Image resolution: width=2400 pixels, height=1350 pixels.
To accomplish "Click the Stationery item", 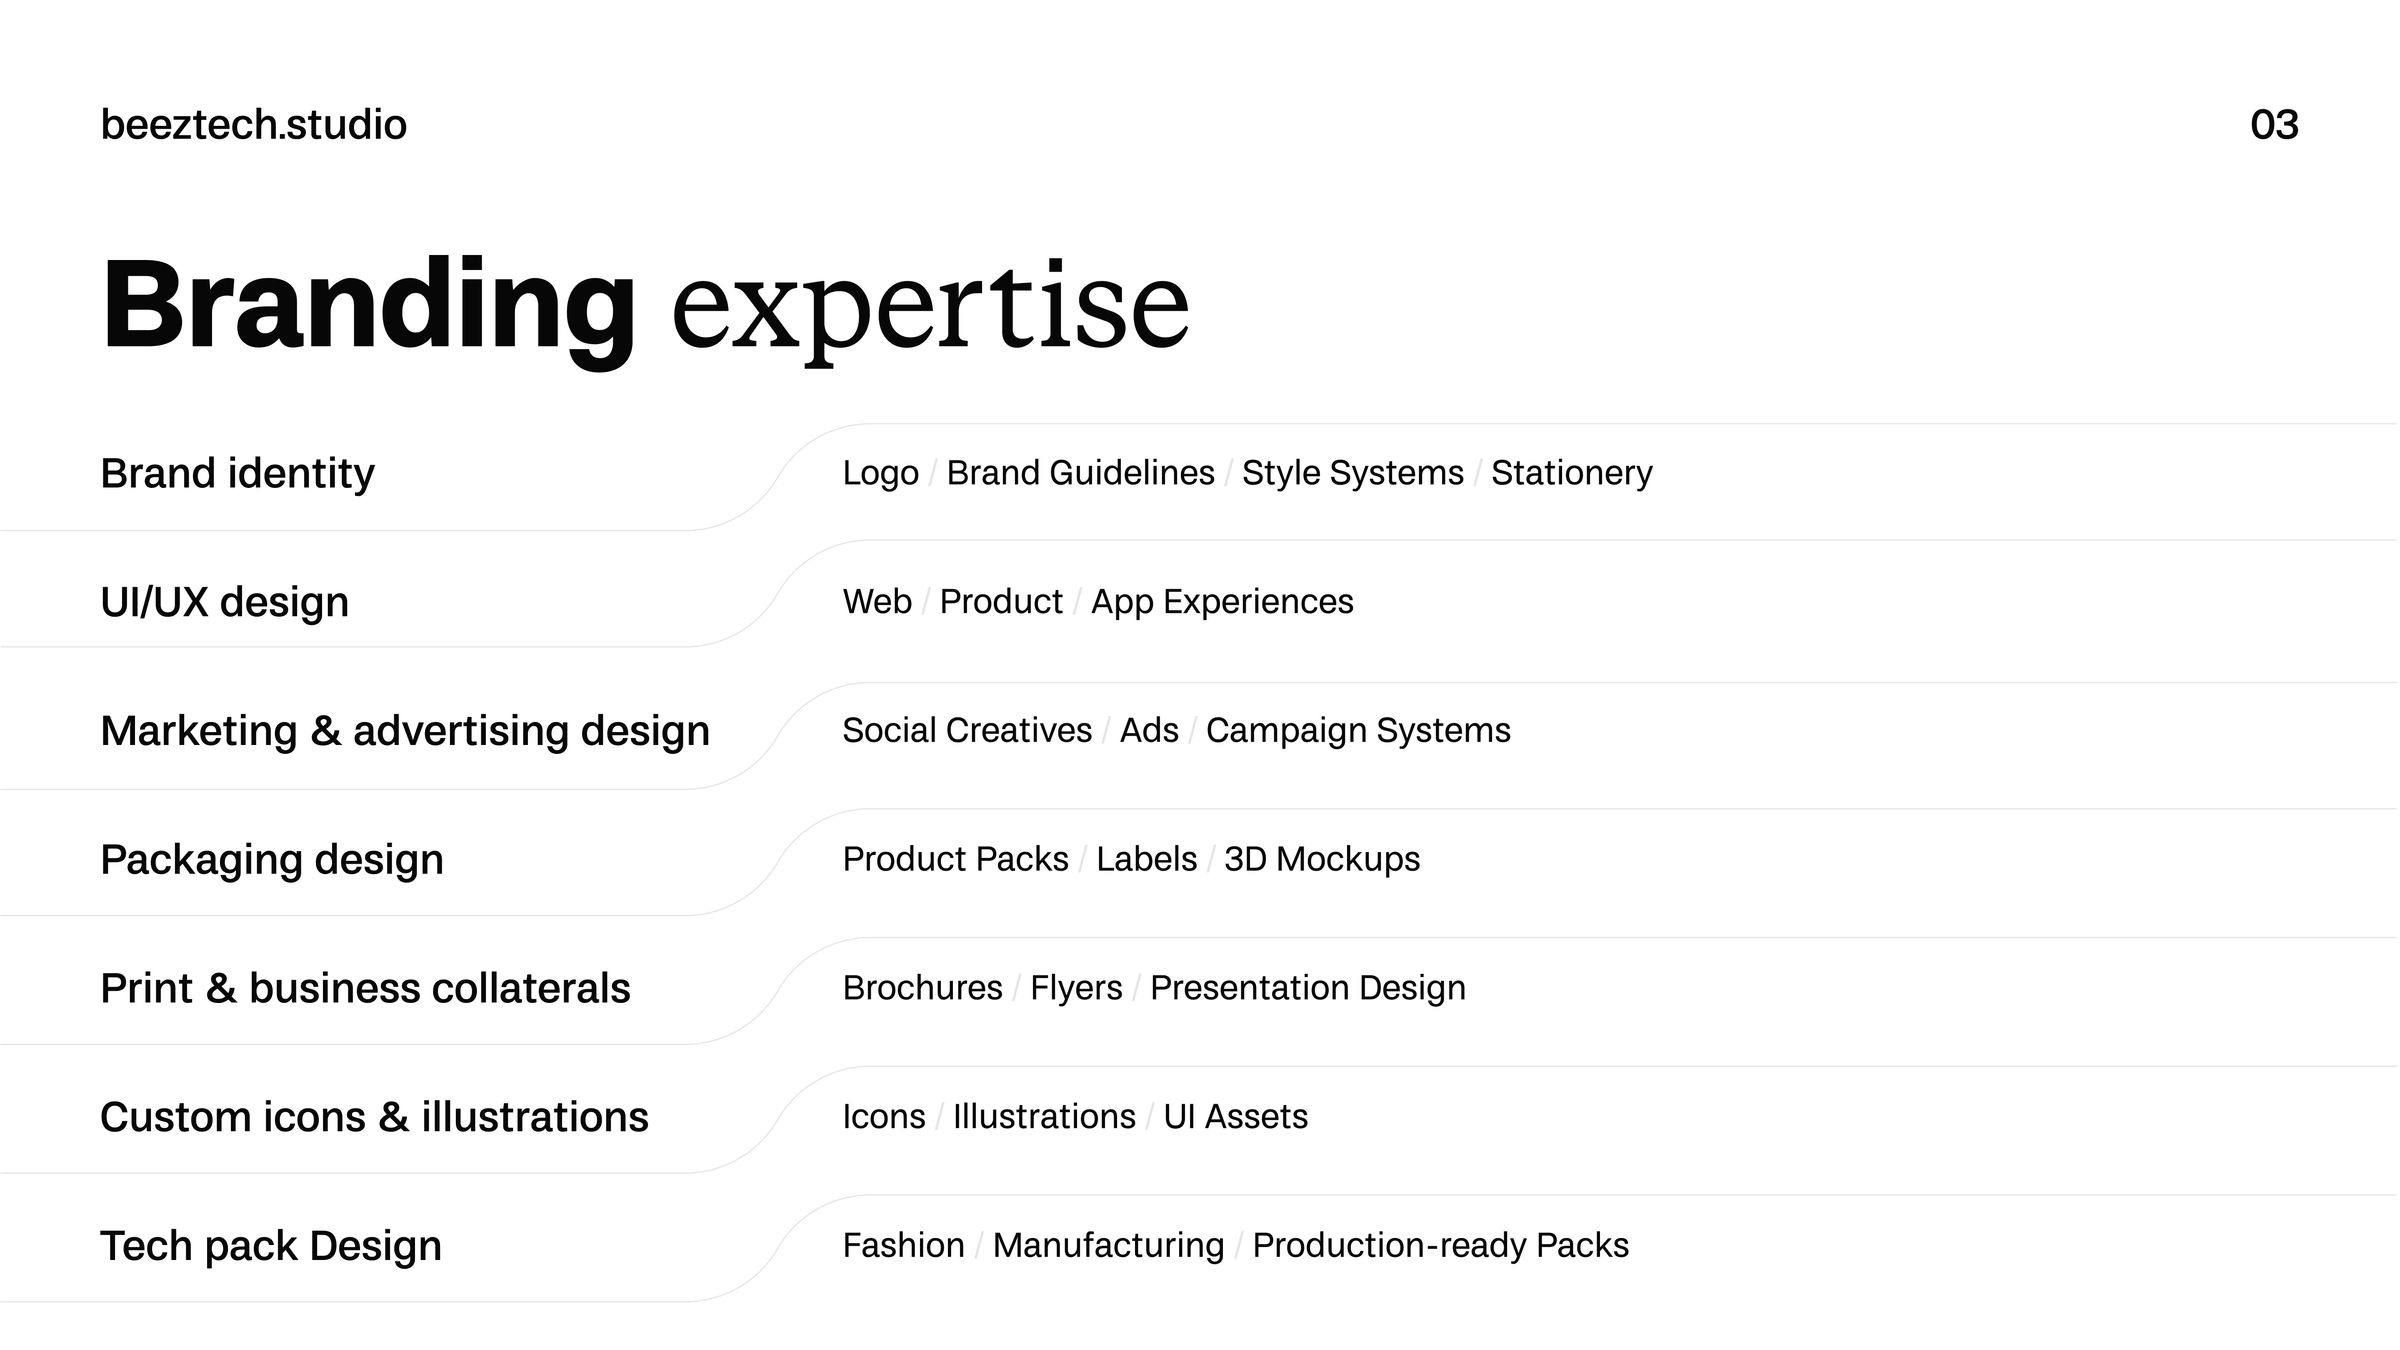I will tap(1572, 474).
